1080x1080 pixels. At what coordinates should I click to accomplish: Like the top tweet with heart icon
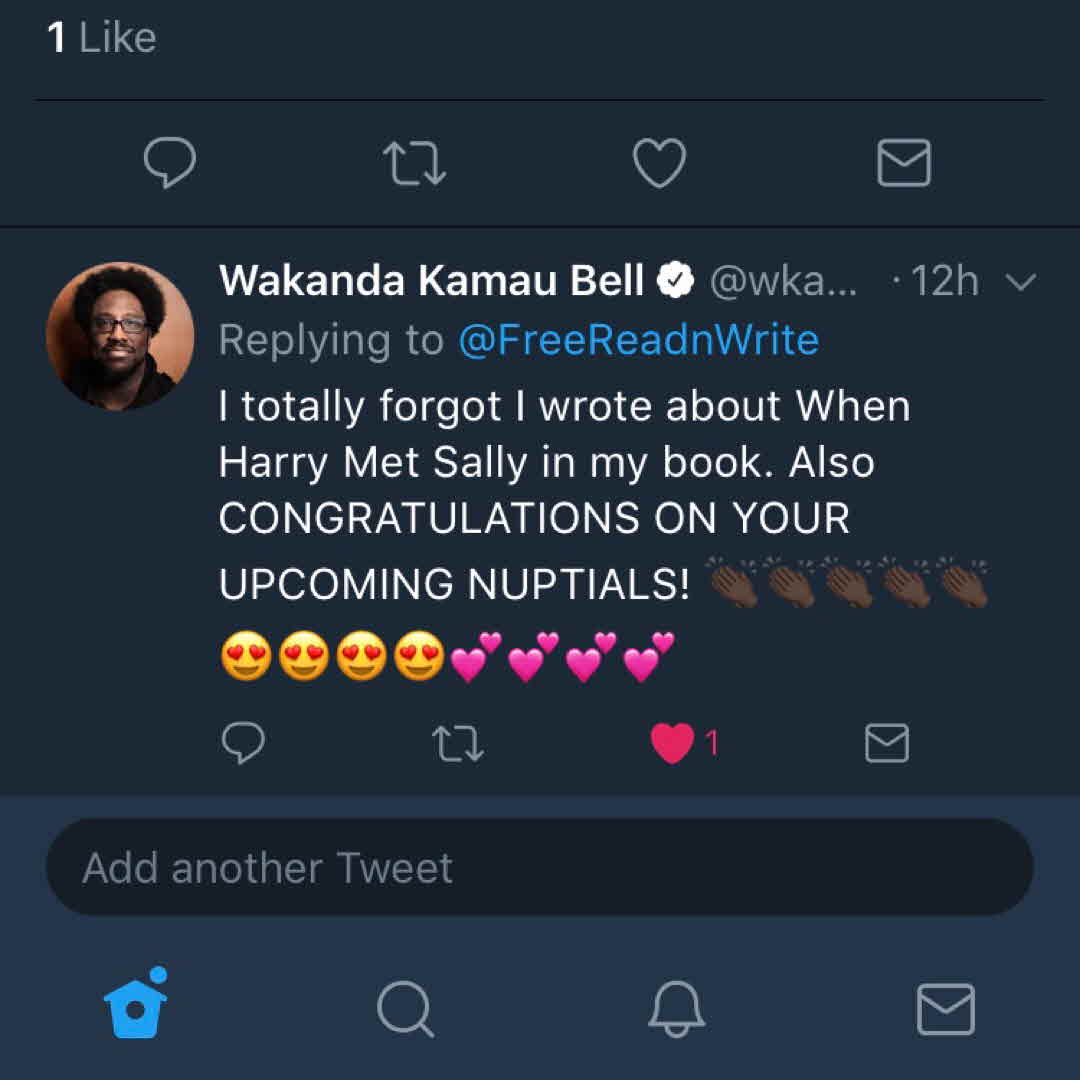coord(660,163)
